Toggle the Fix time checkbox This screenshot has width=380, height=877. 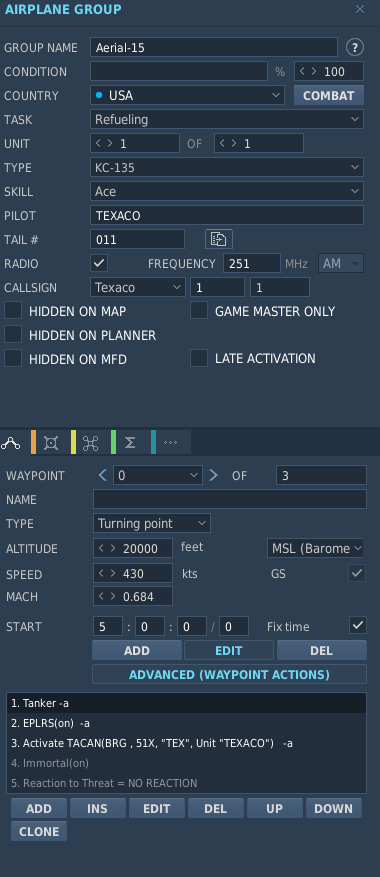[x=358, y=625]
